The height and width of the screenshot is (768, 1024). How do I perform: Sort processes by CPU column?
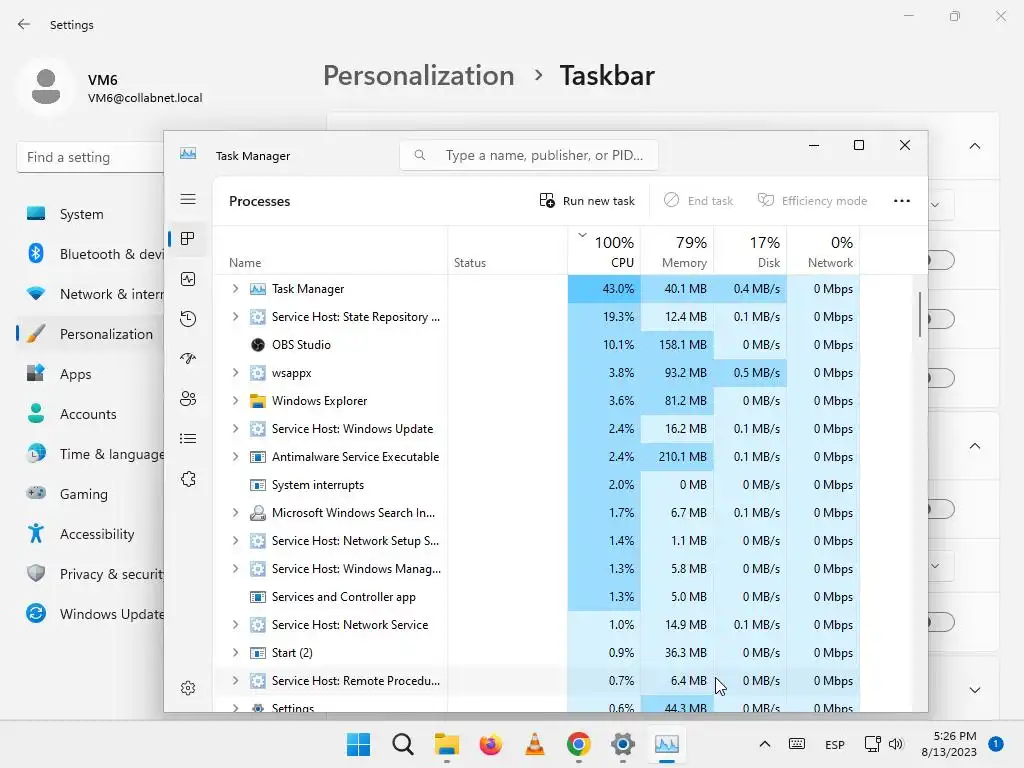(x=604, y=251)
